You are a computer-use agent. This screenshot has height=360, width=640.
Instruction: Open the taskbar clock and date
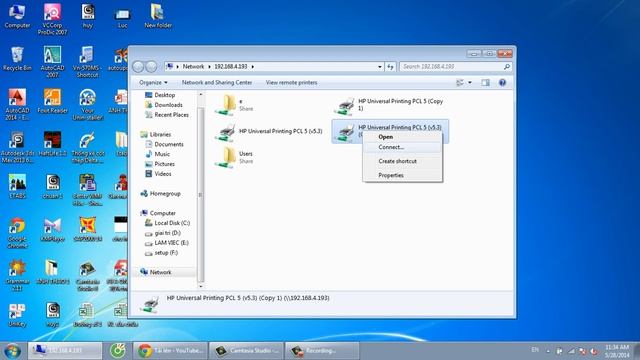pos(617,351)
